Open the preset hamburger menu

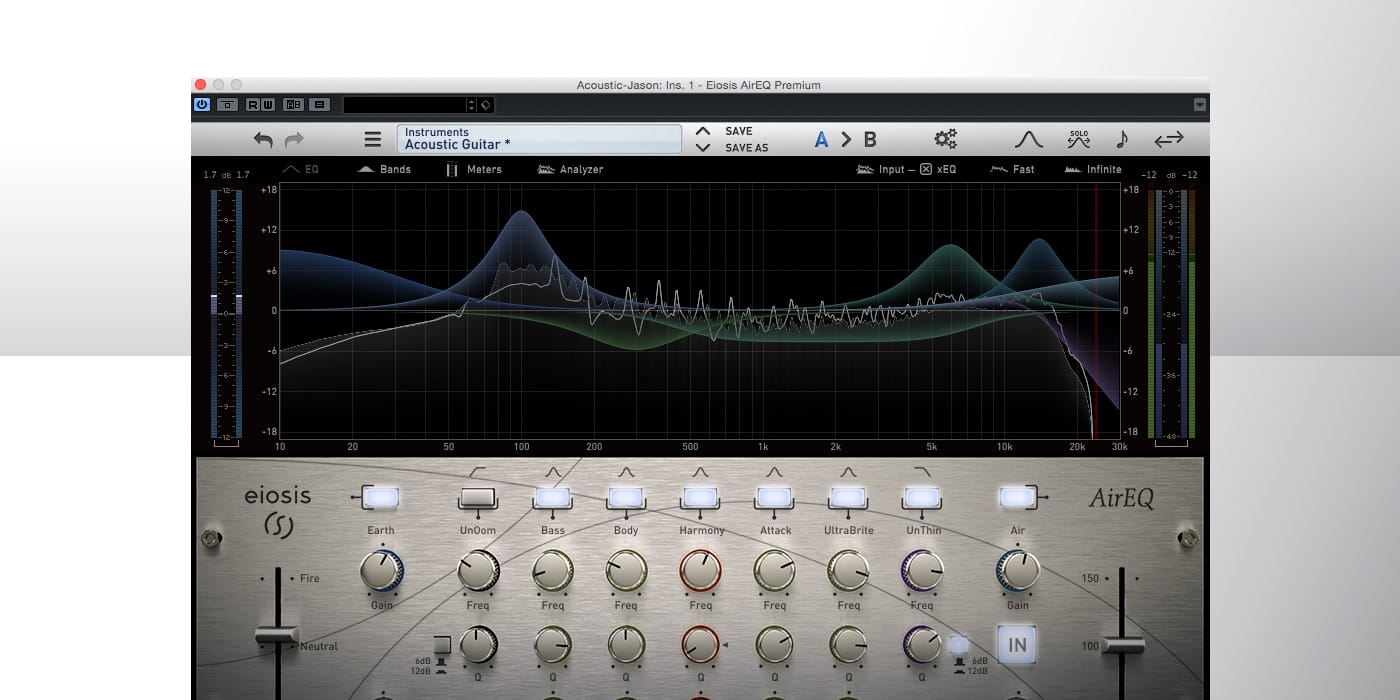pos(372,140)
